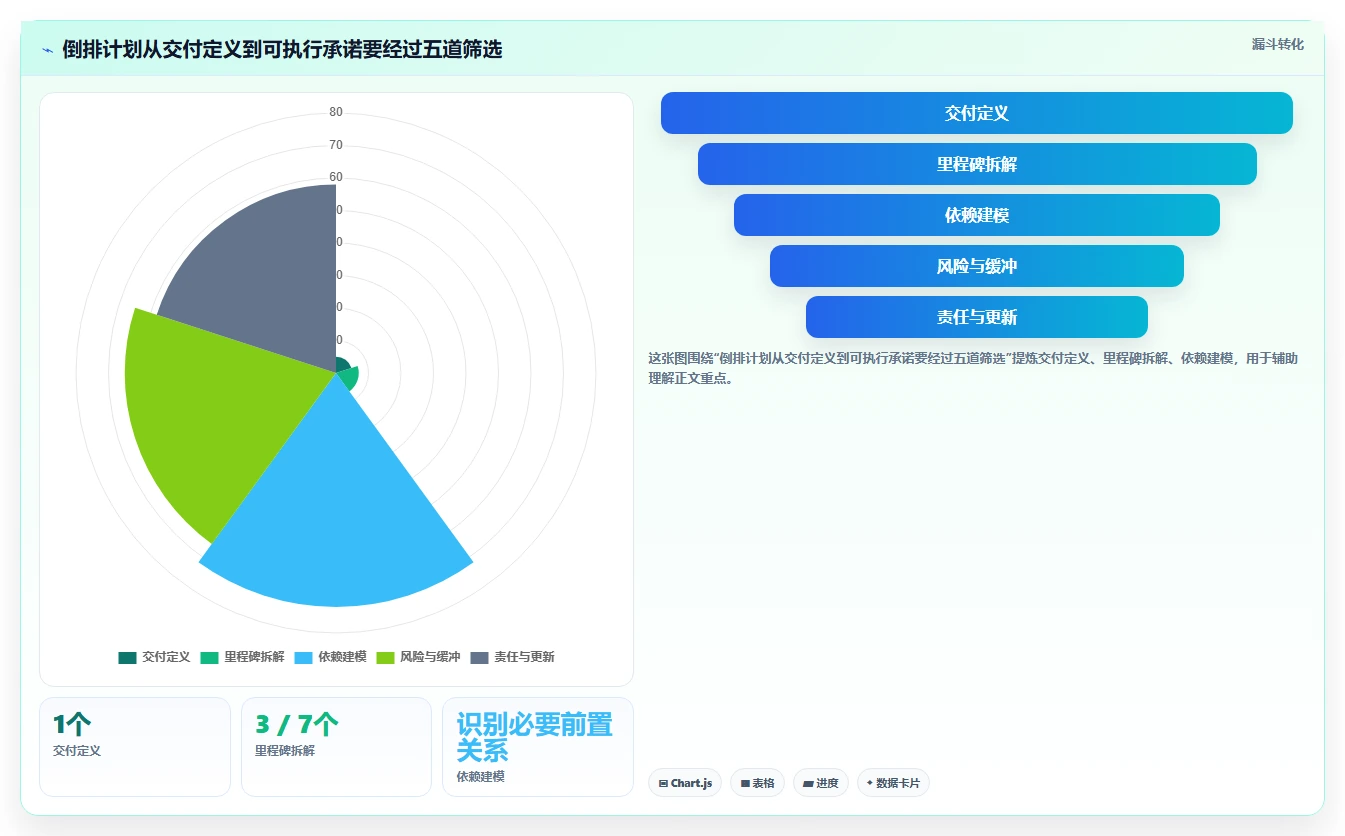Click legend text 依赖建模
This screenshot has width=1345, height=836.
[x=342, y=657]
